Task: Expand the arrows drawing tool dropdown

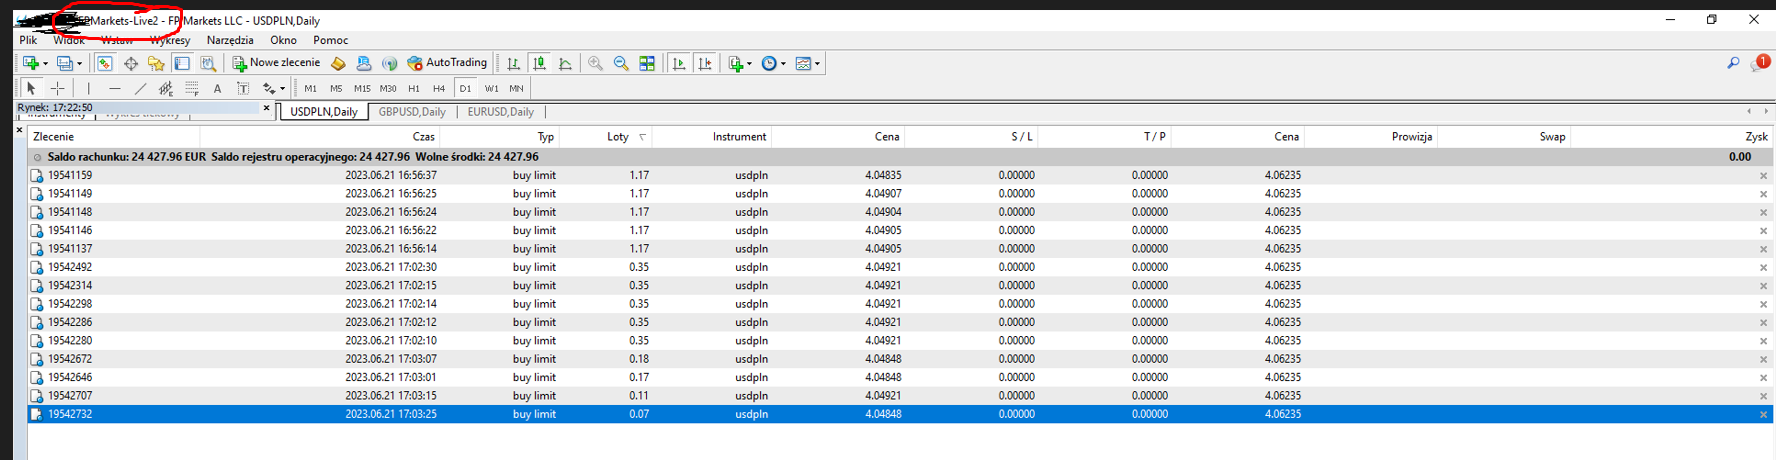Action: coord(282,89)
